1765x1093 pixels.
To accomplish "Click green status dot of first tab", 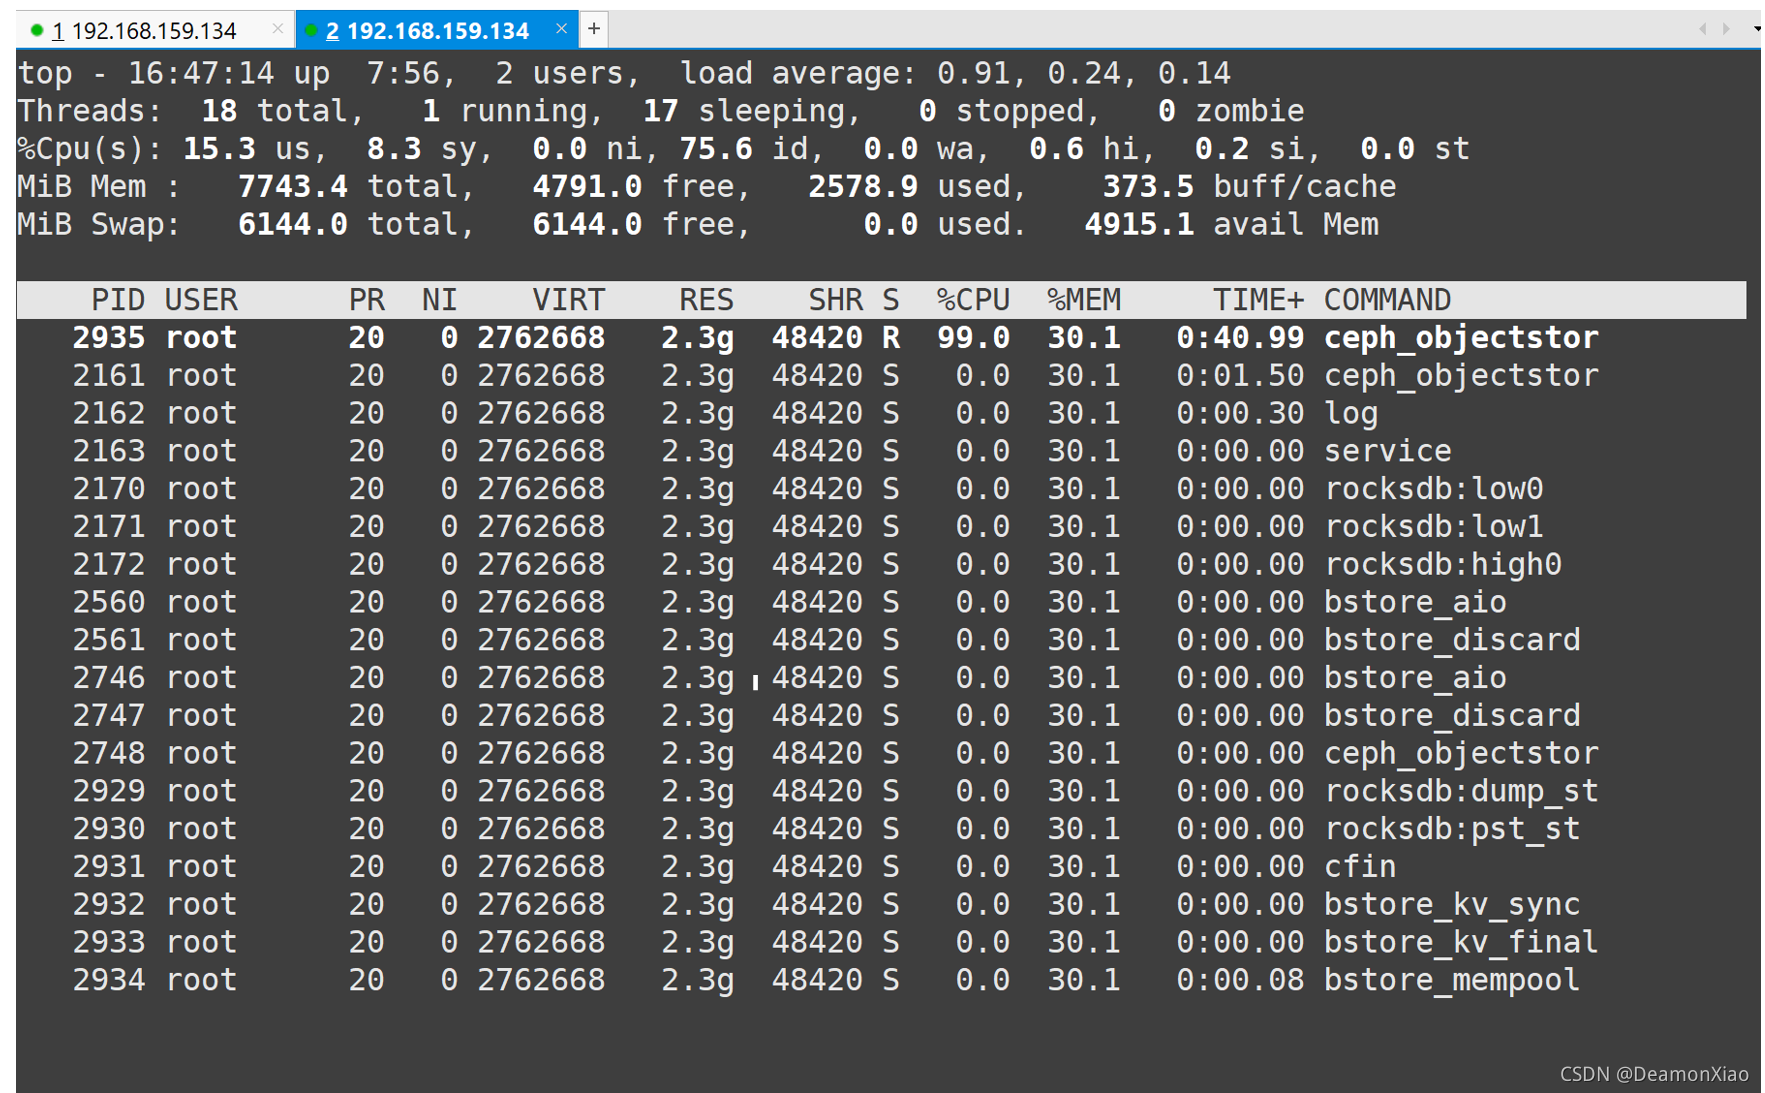I will point(37,31).
